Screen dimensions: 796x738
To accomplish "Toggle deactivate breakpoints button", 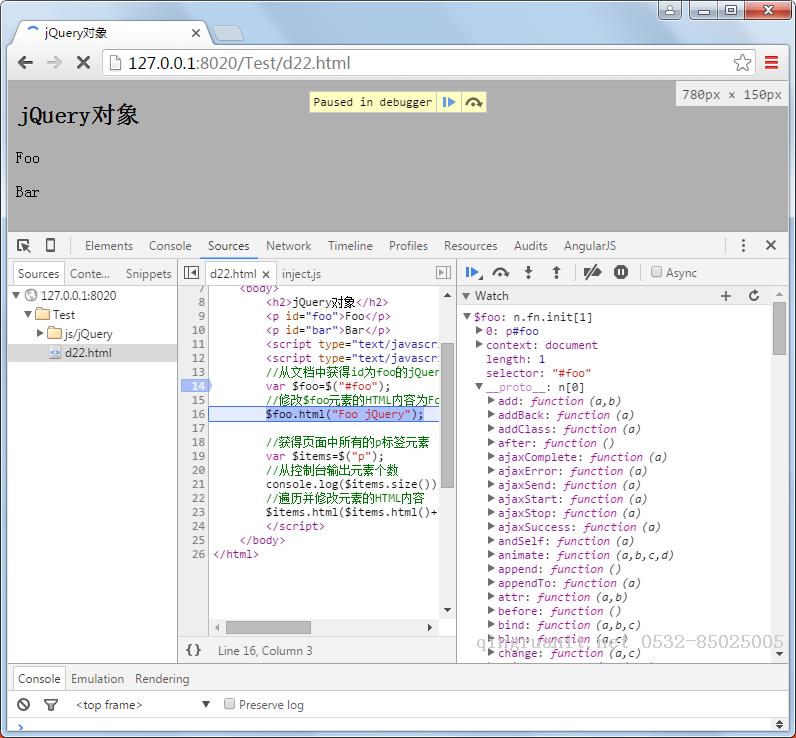I will [x=592, y=272].
